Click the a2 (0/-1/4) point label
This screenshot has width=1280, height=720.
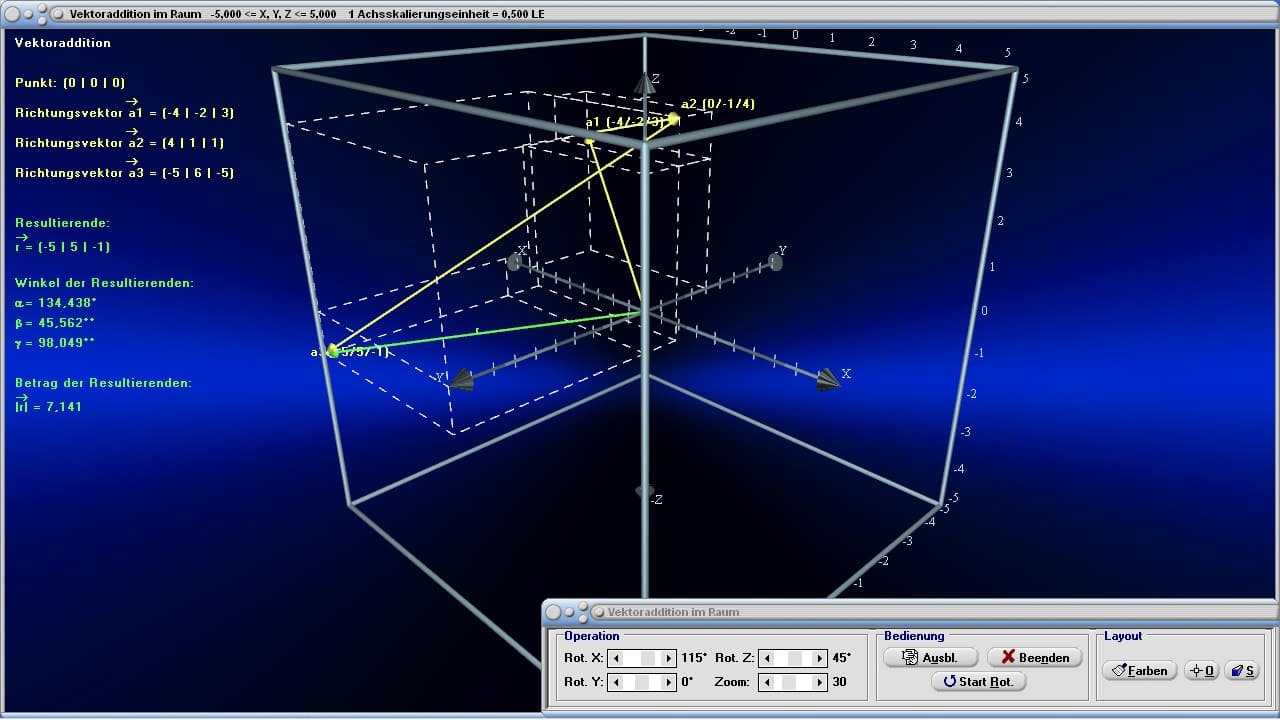(718, 104)
